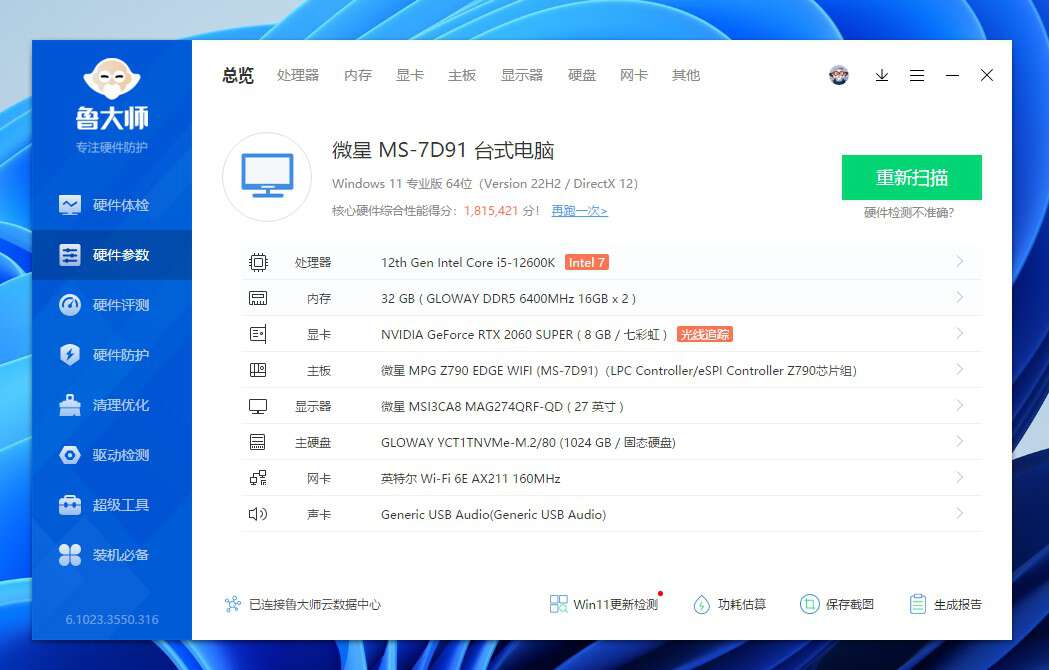Open the hamburger menu icon
This screenshot has height=670, width=1049.
918,75
